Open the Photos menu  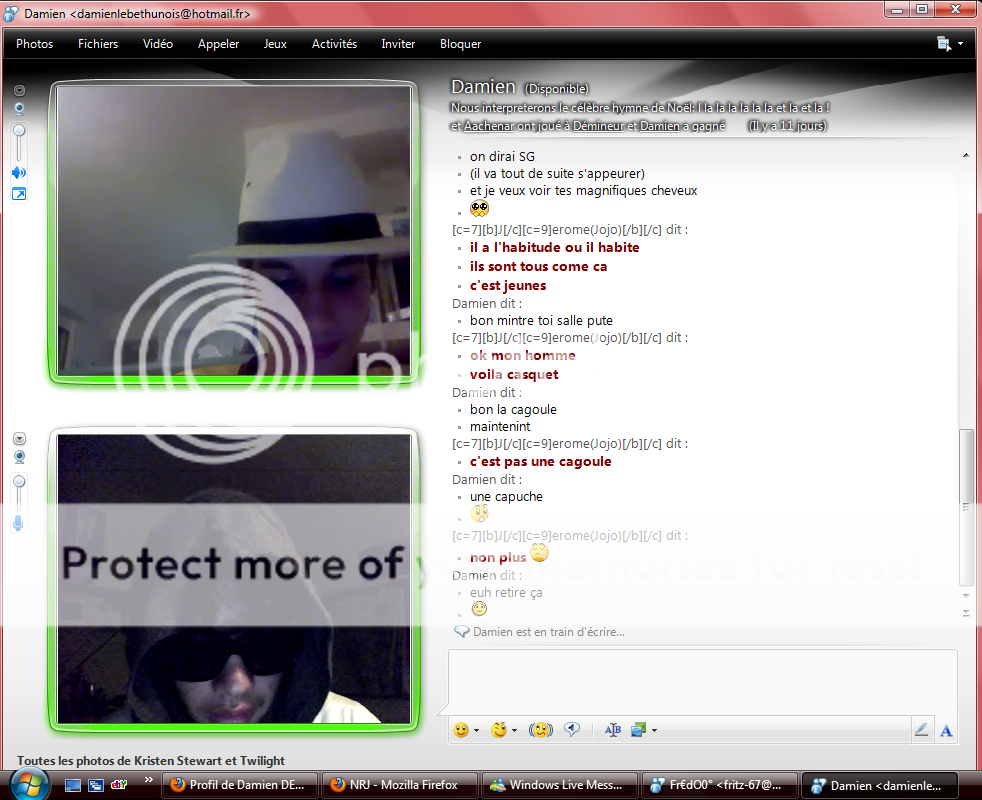pyautogui.click(x=34, y=44)
